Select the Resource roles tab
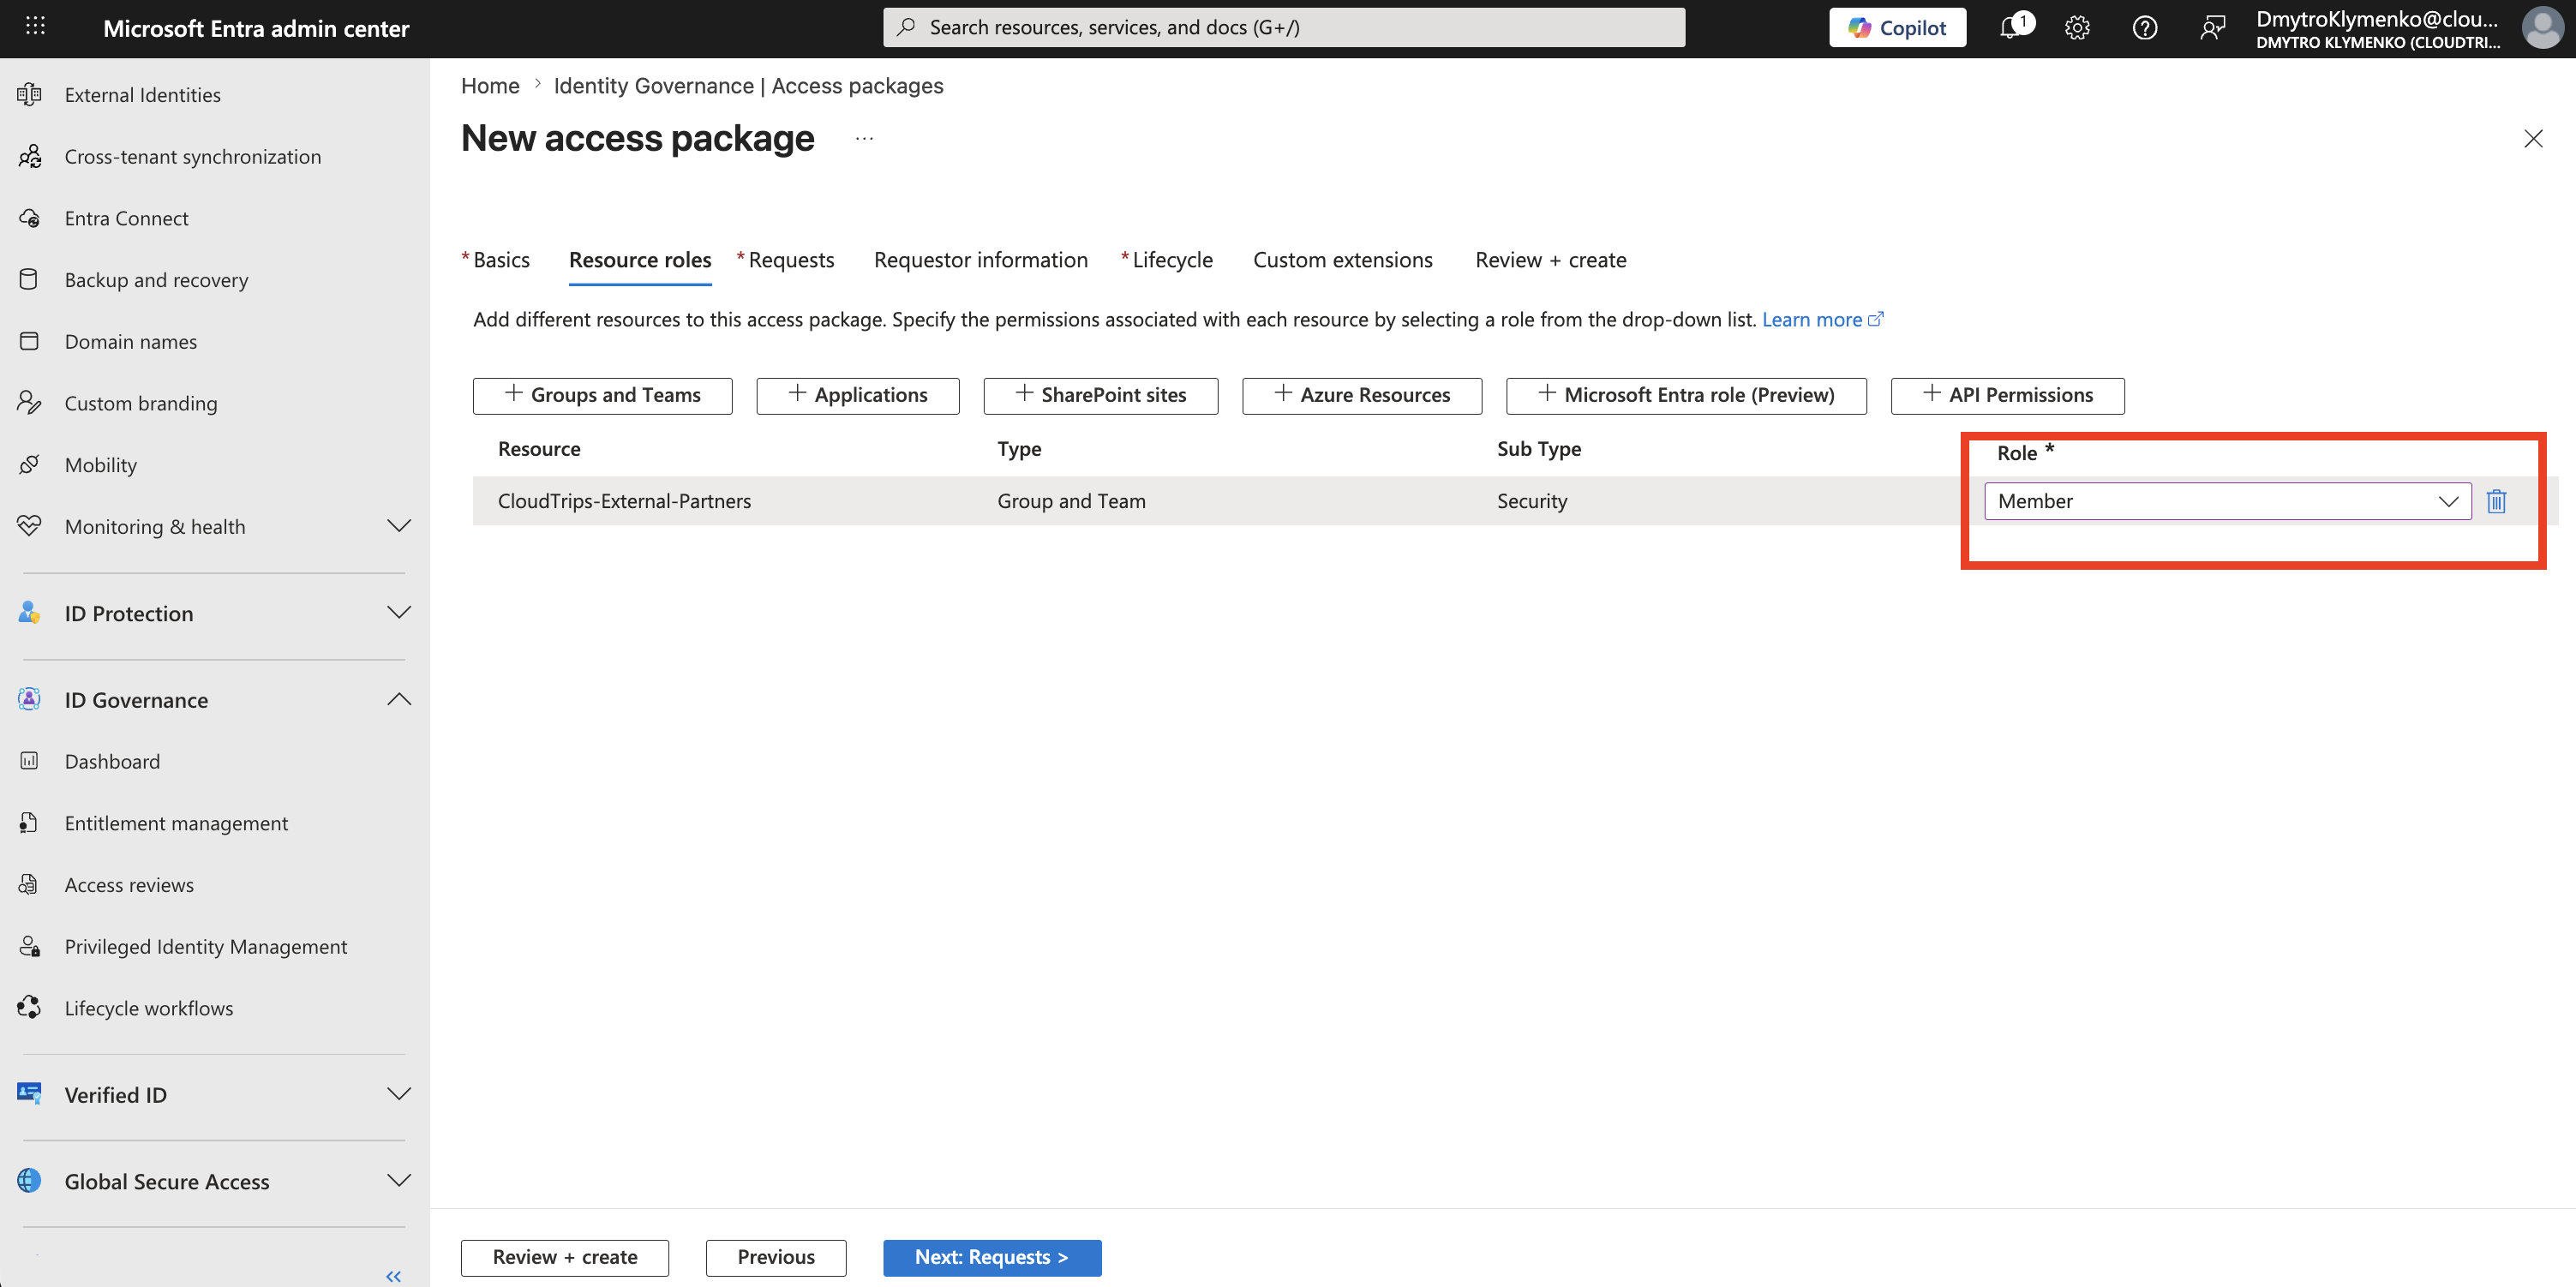Viewport: 2576px width, 1287px height. 640,260
